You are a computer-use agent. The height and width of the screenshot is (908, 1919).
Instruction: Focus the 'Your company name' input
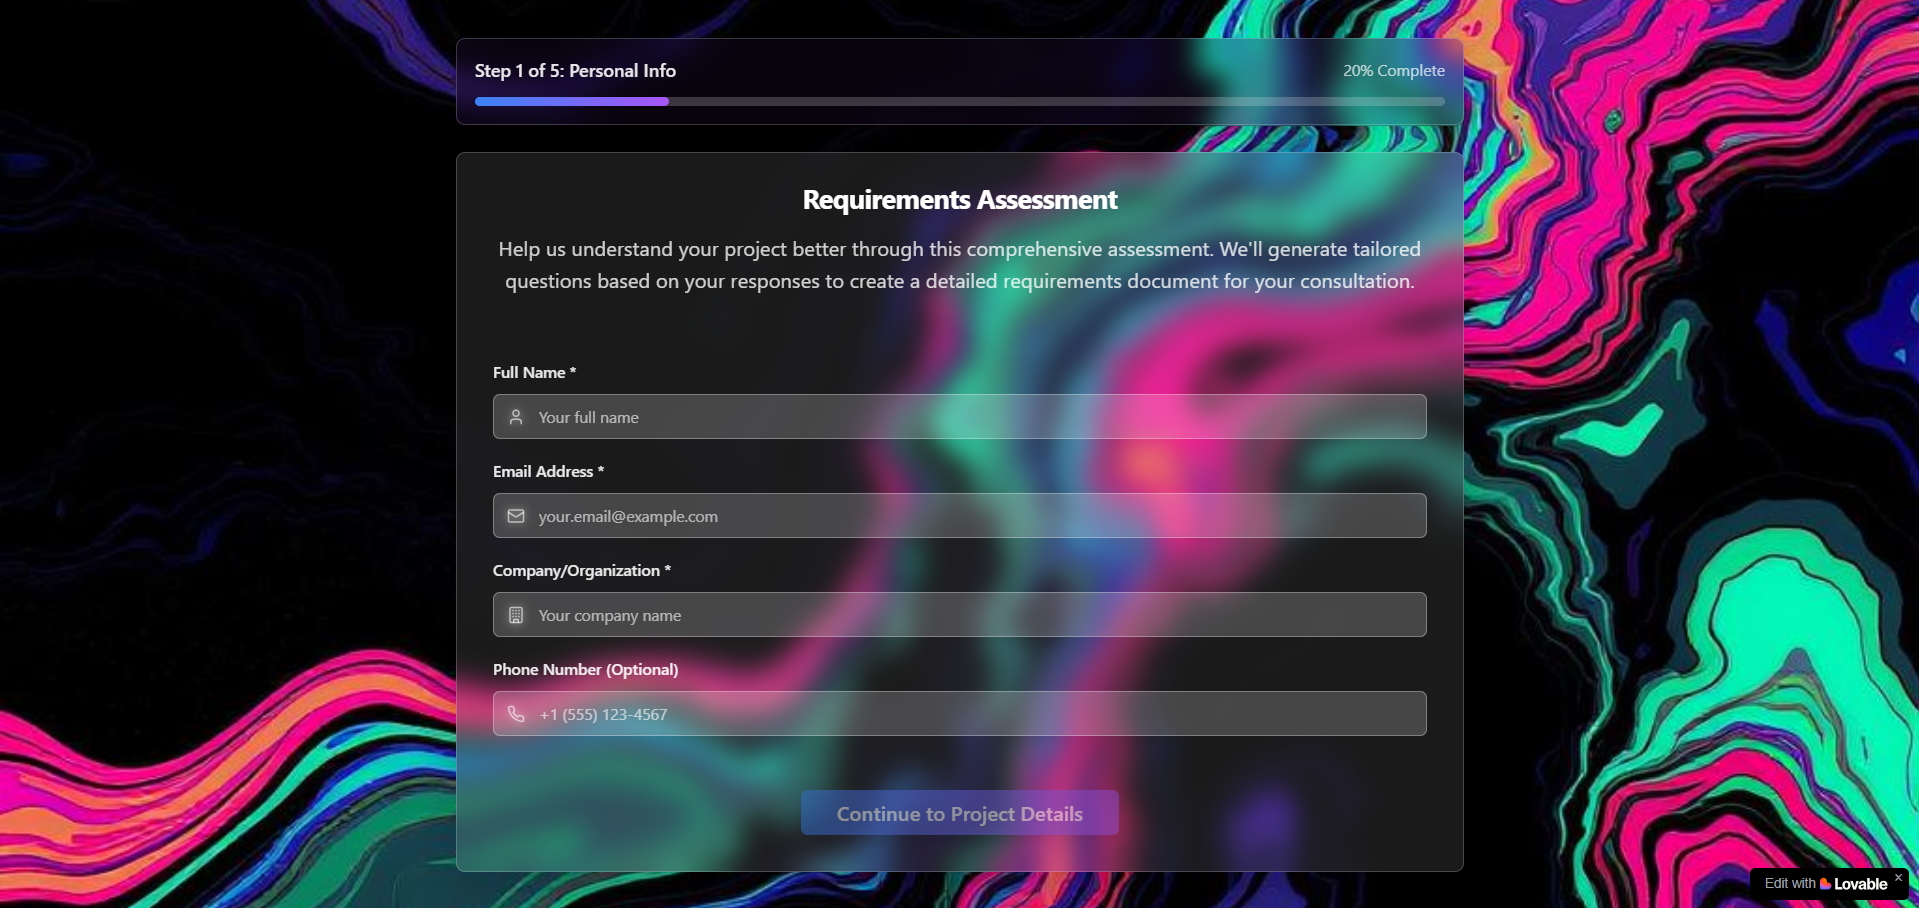[x=960, y=615]
